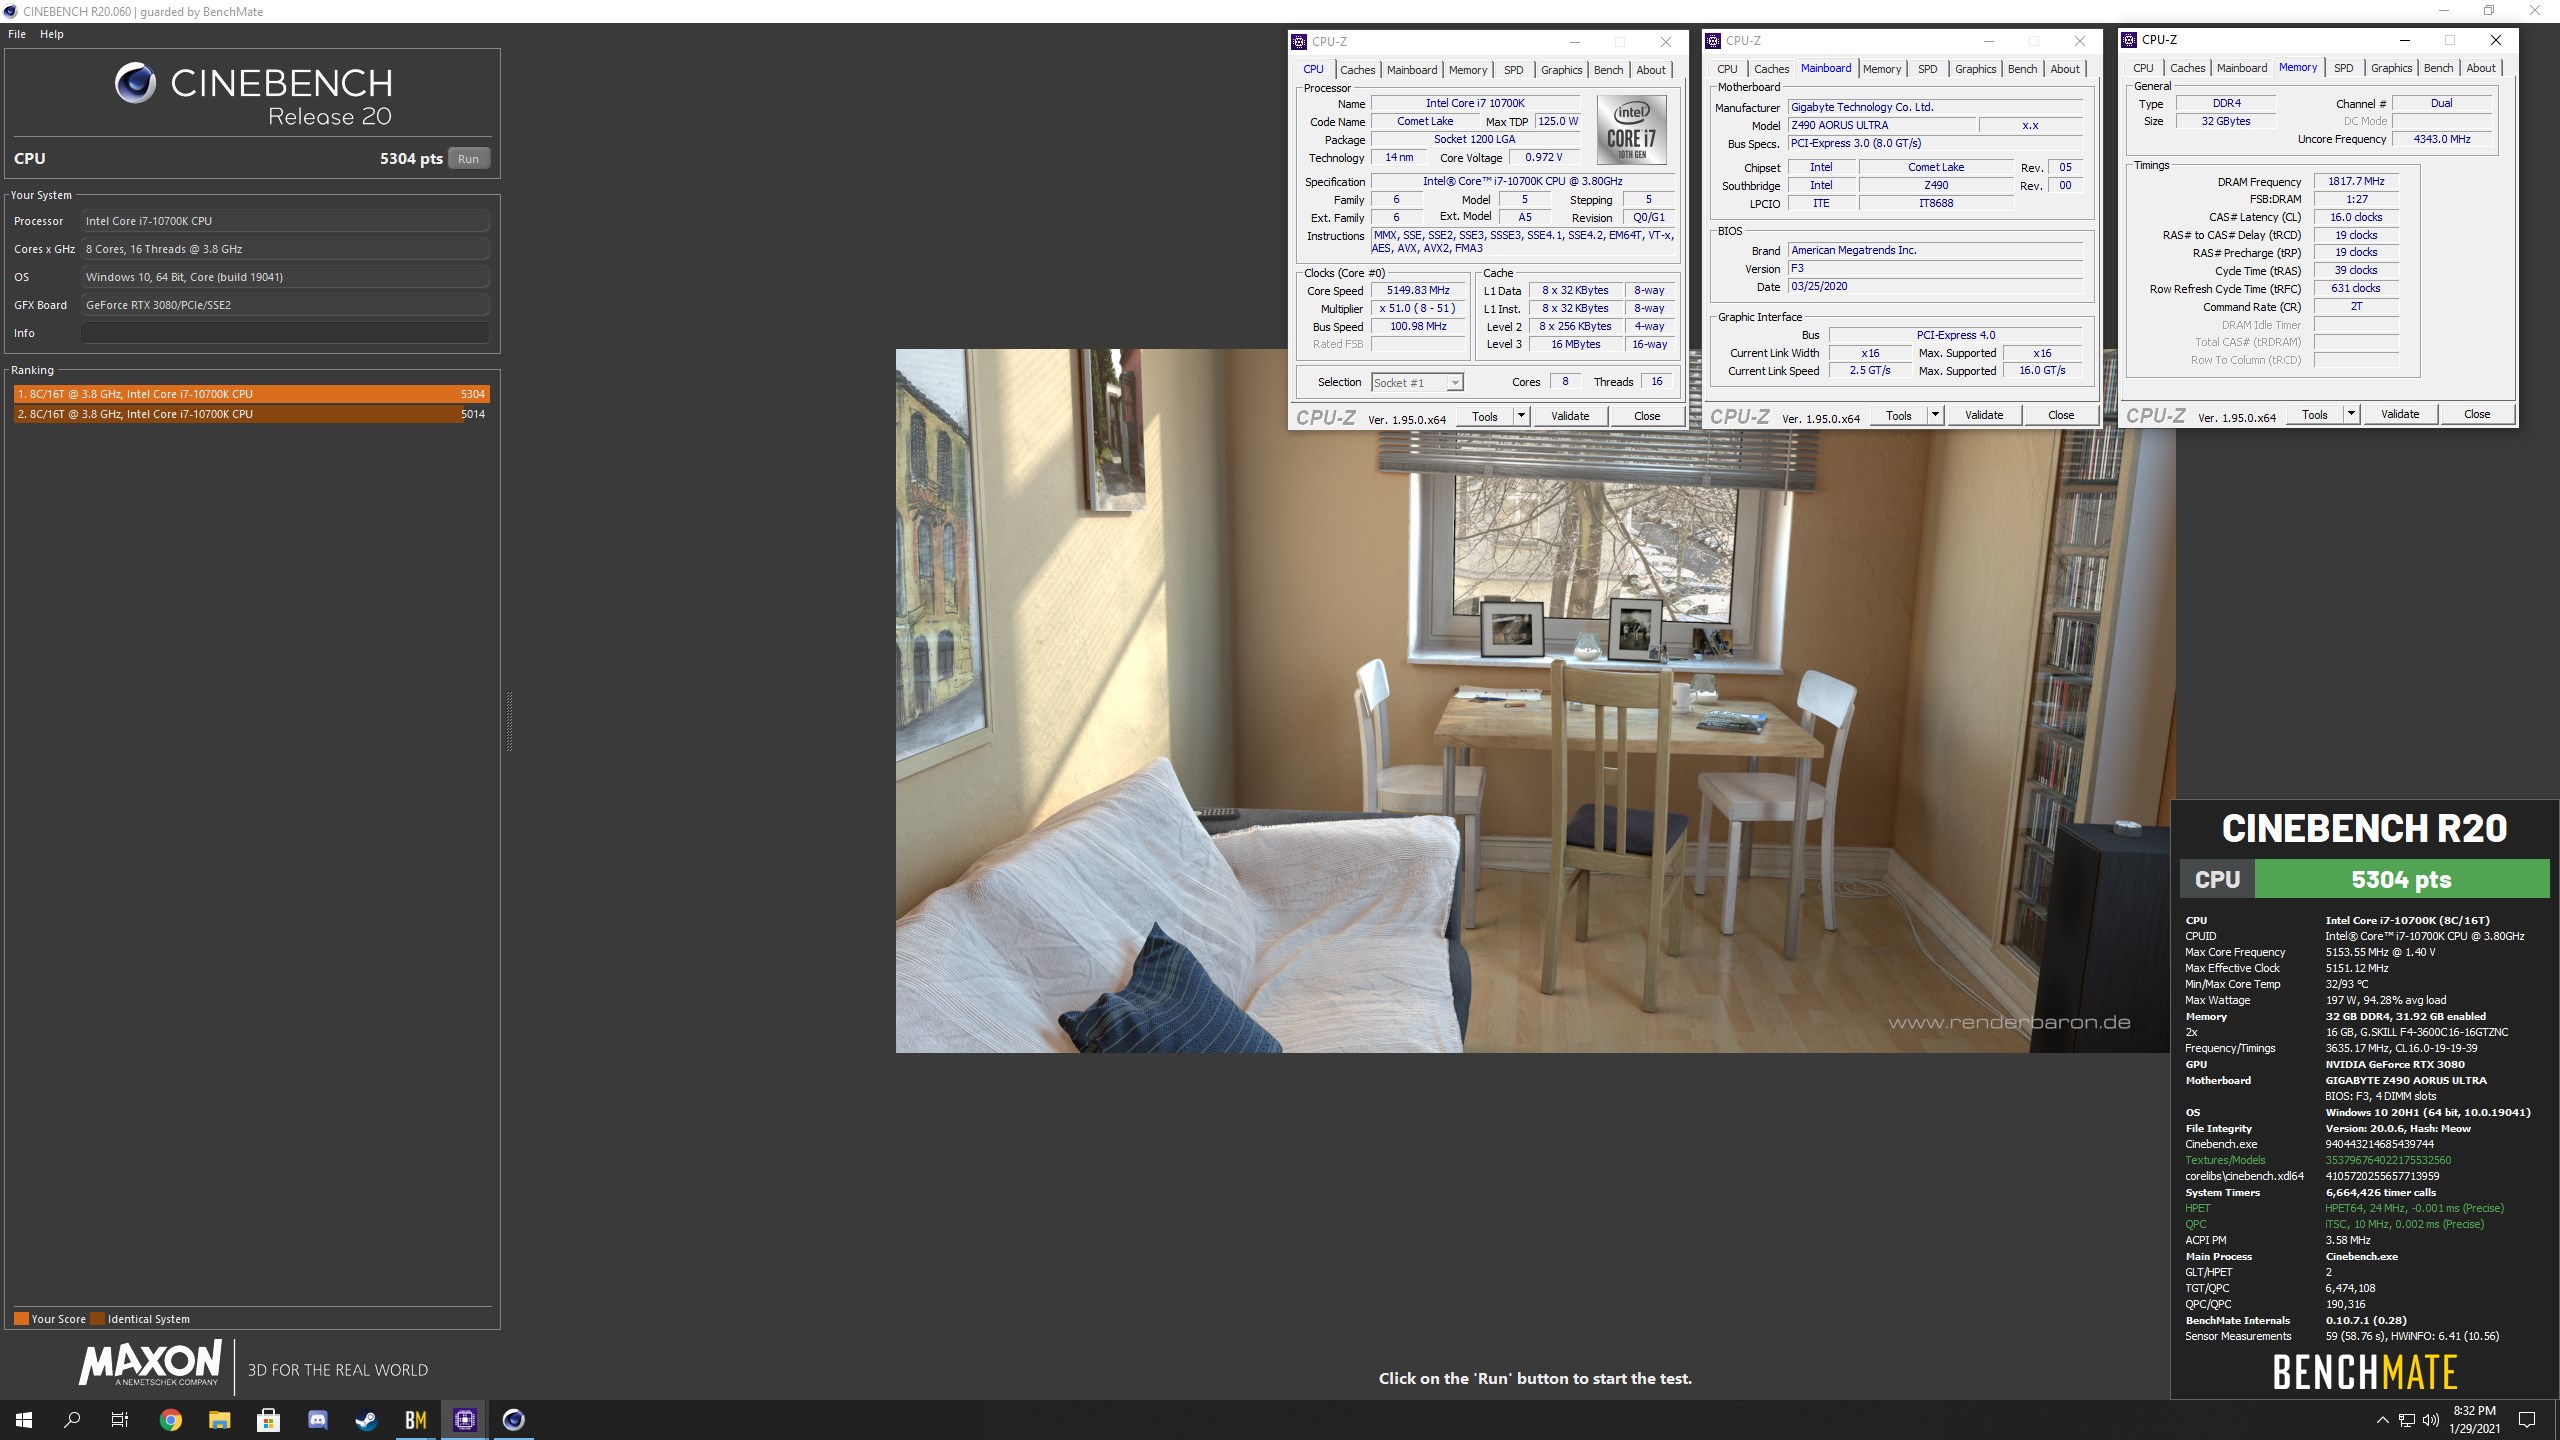Click CPU-Z icon in Mainboard window title bar
Screen dimensions: 2560x1440
pos(1713,40)
